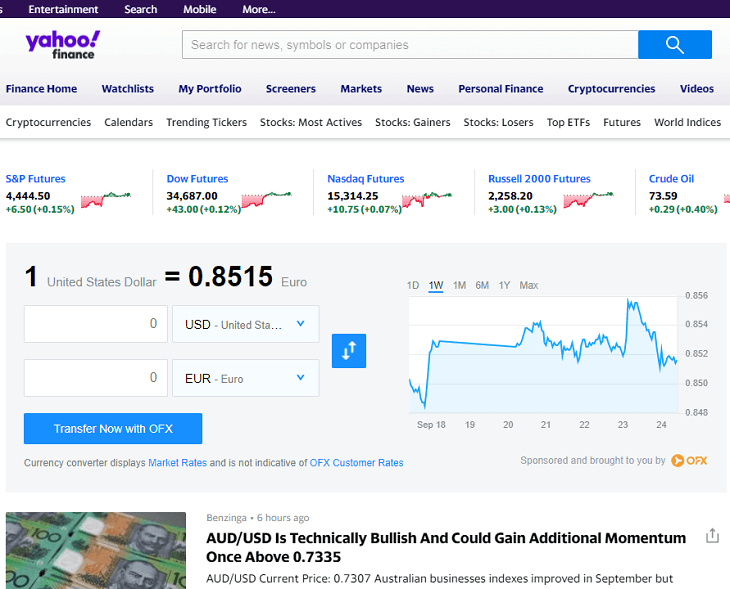Open the USD currency dropdown
Screen dimensions: 730x589
click(x=246, y=324)
